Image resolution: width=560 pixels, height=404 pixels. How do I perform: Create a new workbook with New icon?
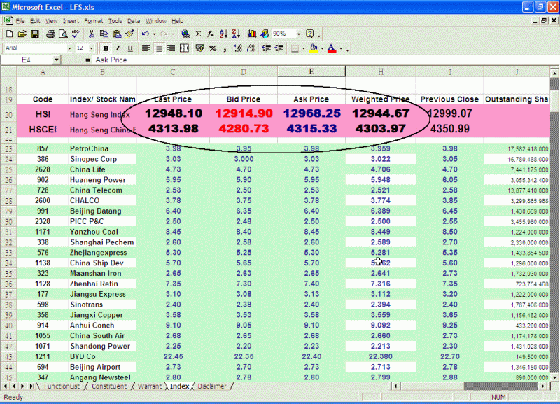[10, 34]
